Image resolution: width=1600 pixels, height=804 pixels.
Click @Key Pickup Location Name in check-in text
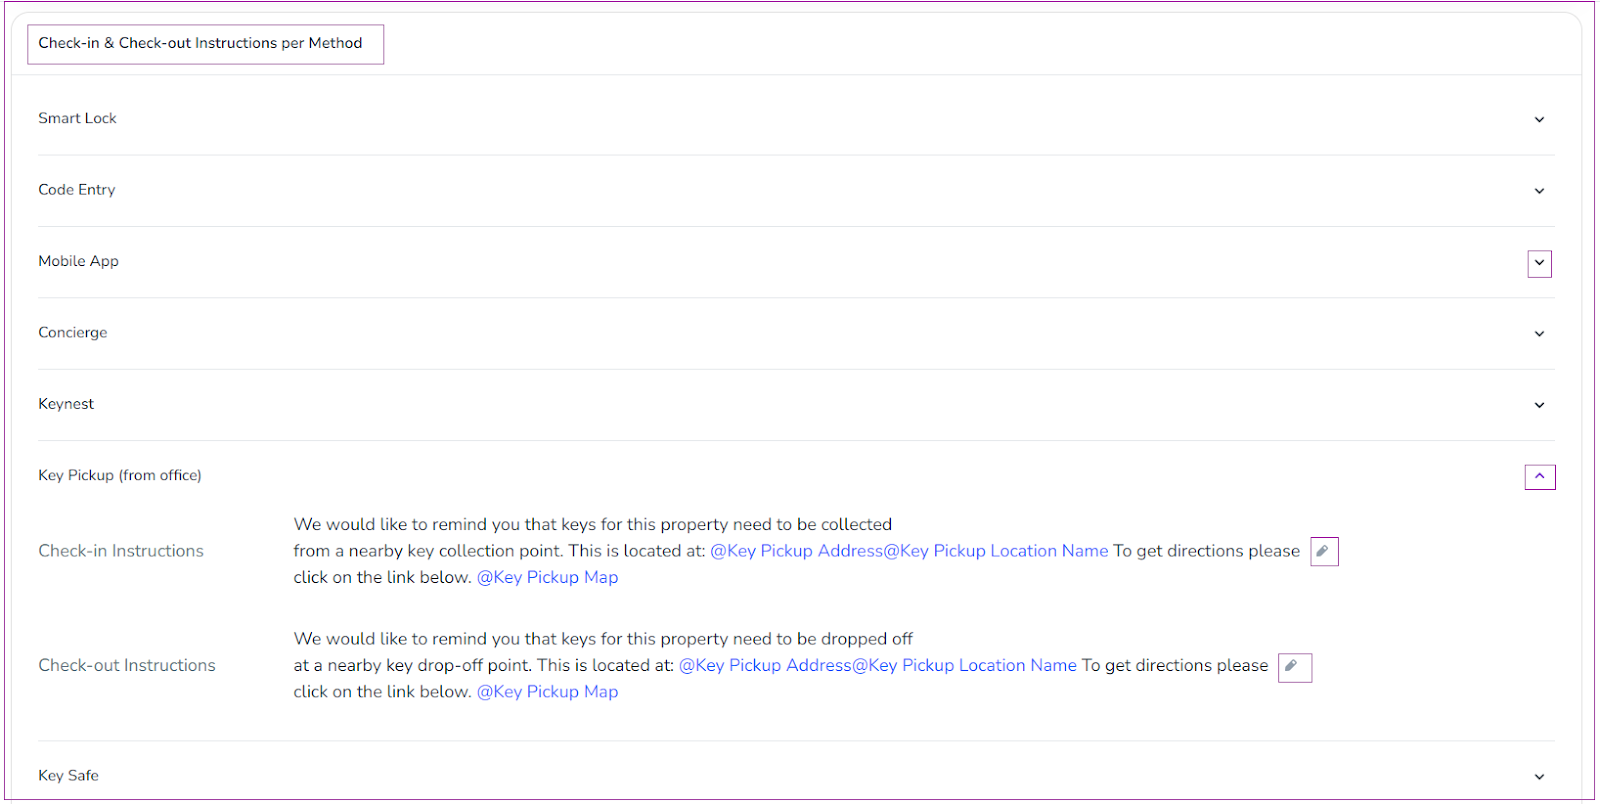click(996, 551)
